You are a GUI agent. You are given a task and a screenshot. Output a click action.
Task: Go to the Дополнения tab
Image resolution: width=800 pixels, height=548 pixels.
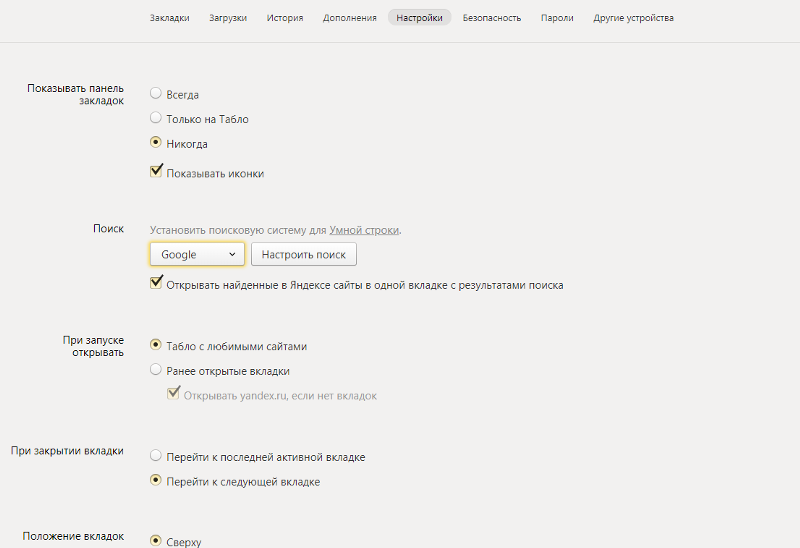[350, 18]
